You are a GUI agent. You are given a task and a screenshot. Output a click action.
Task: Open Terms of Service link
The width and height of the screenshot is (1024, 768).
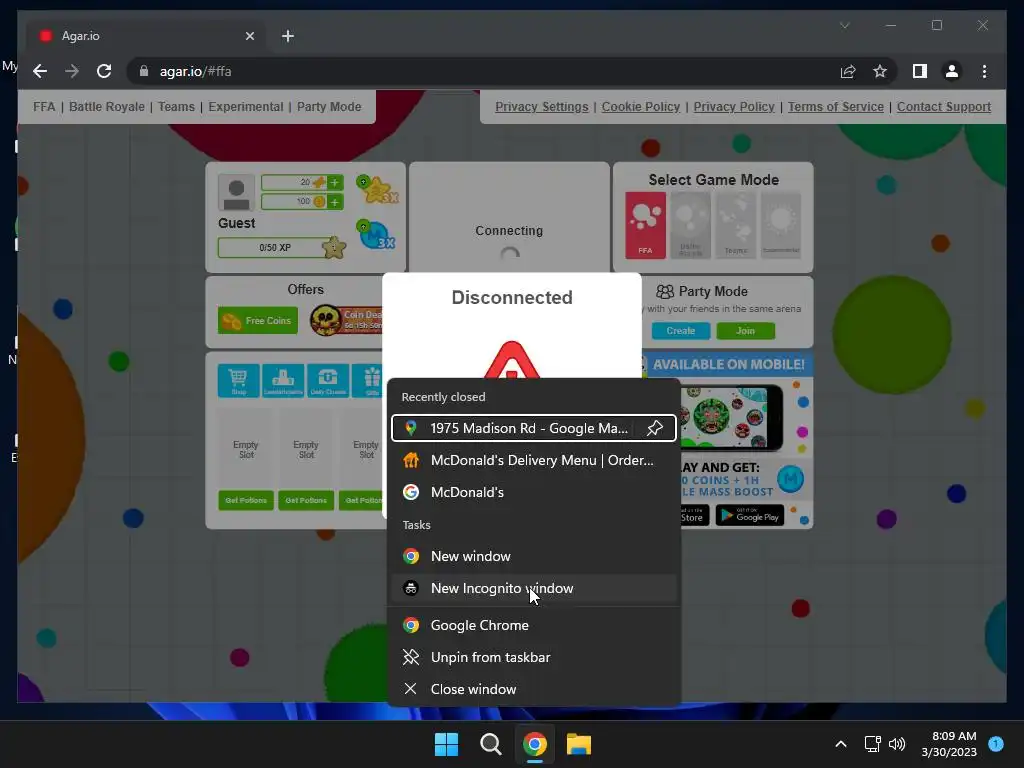[835, 106]
